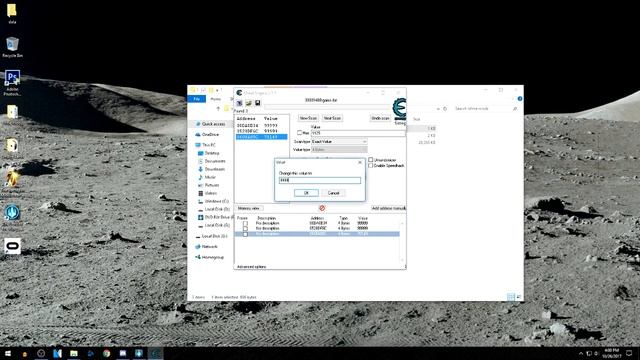Image resolution: width=640 pixels, height=360 pixels.
Task: Confirm the value change with OK
Action: [x=306, y=193]
